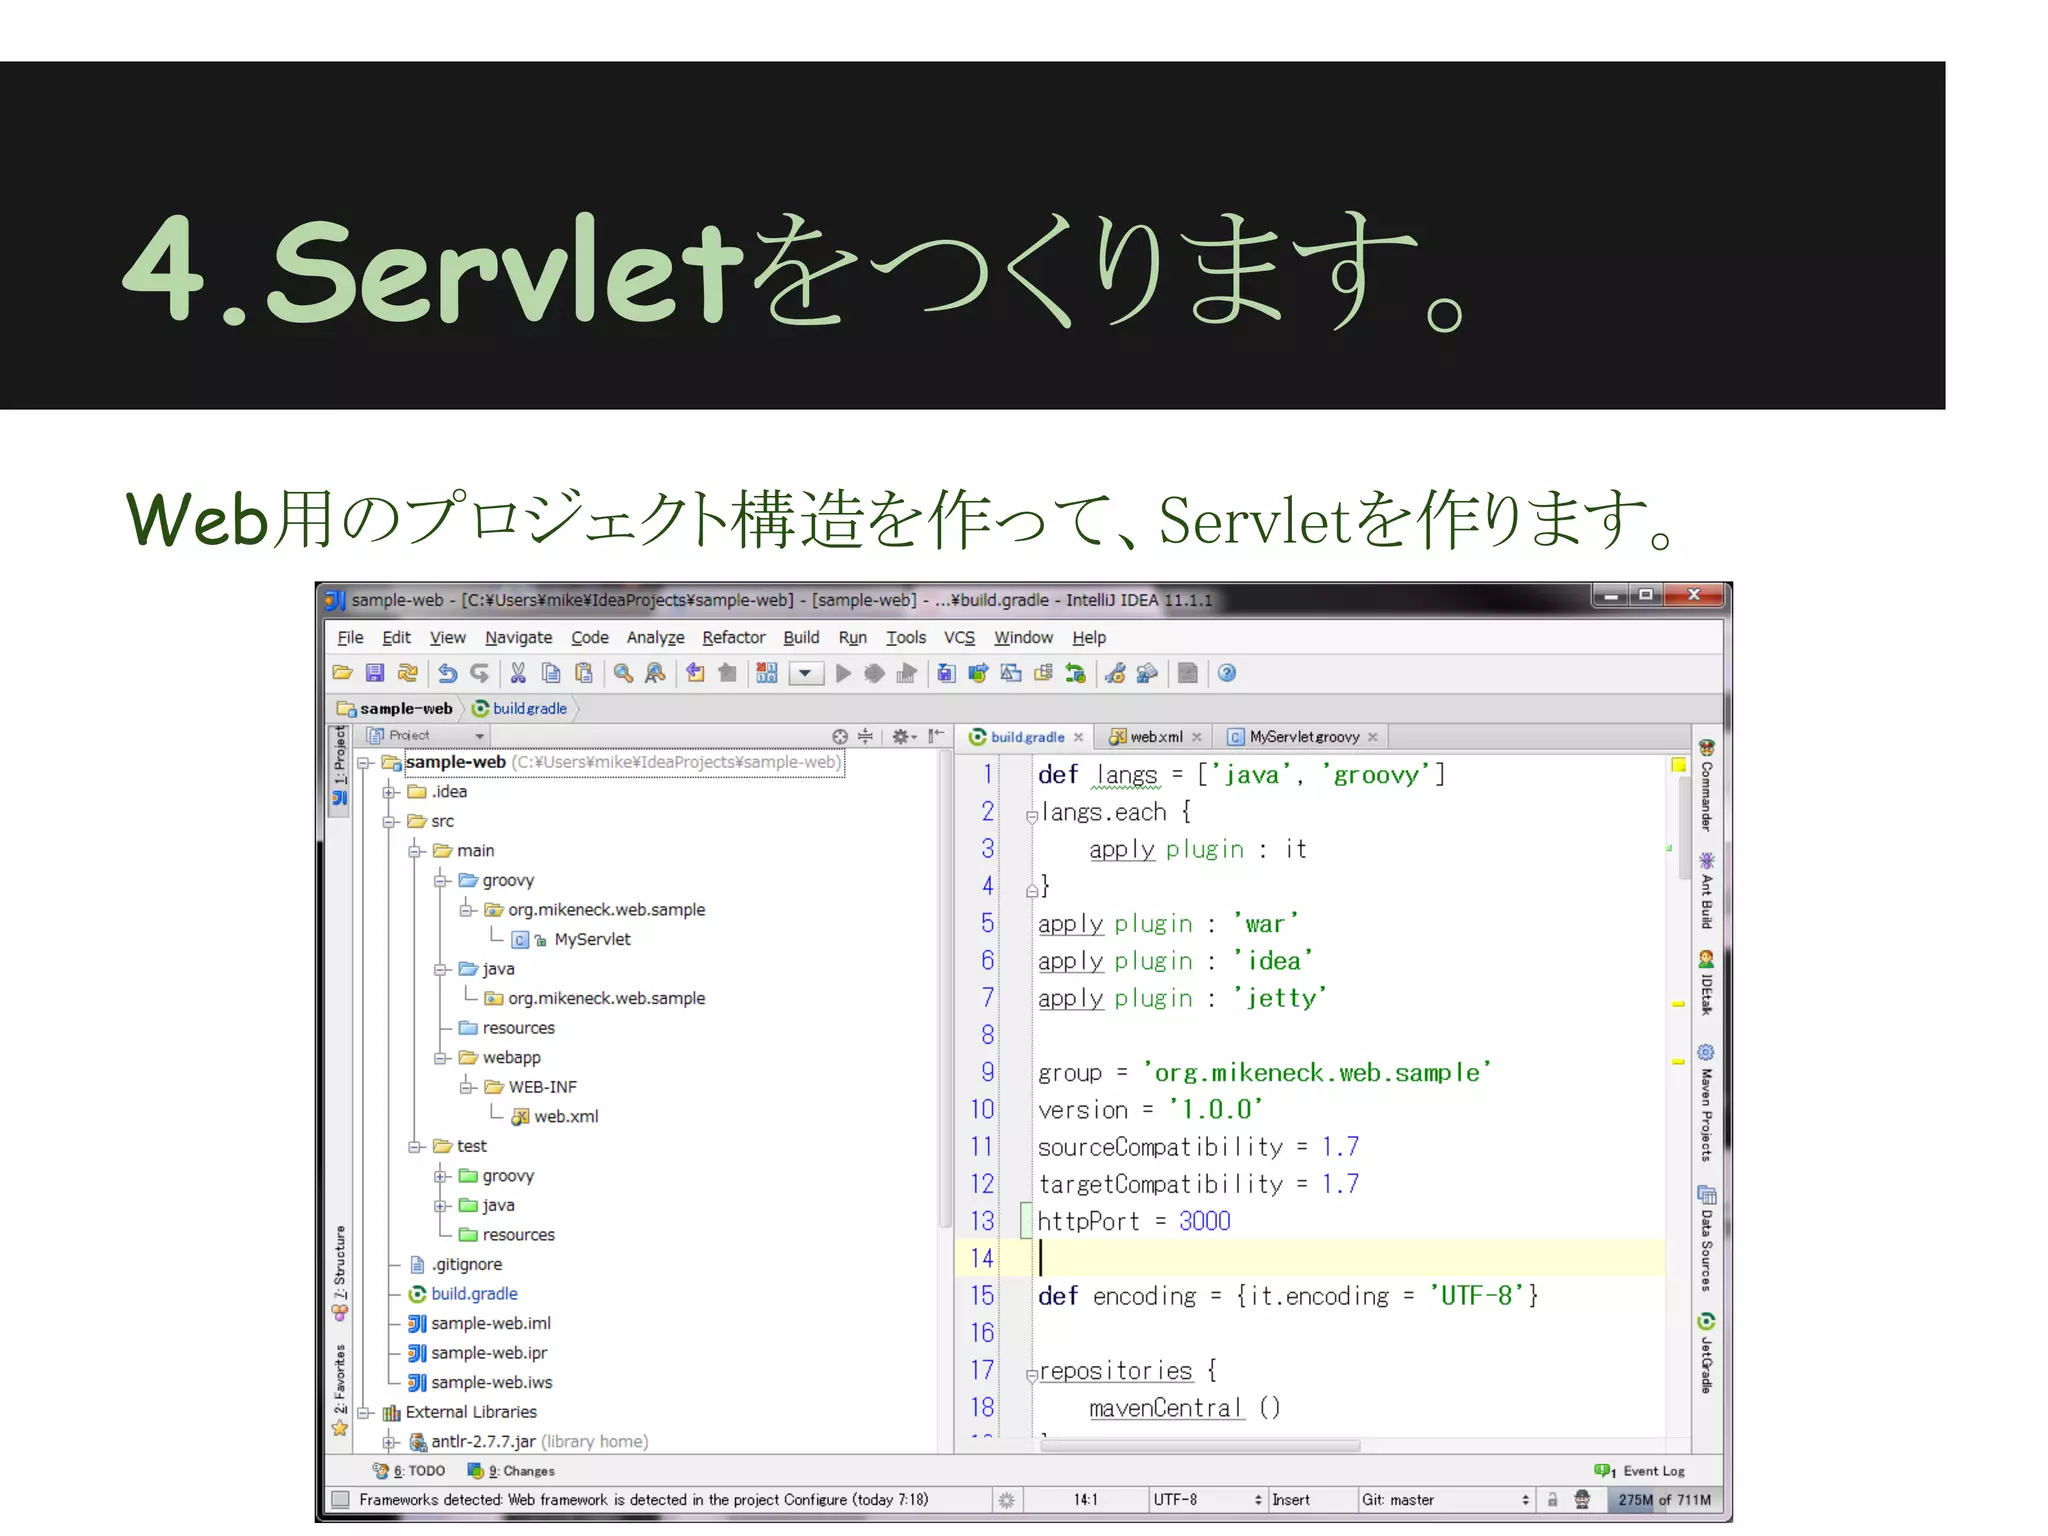Close the build.gradle editor tab

pyautogui.click(x=1079, y=737)
